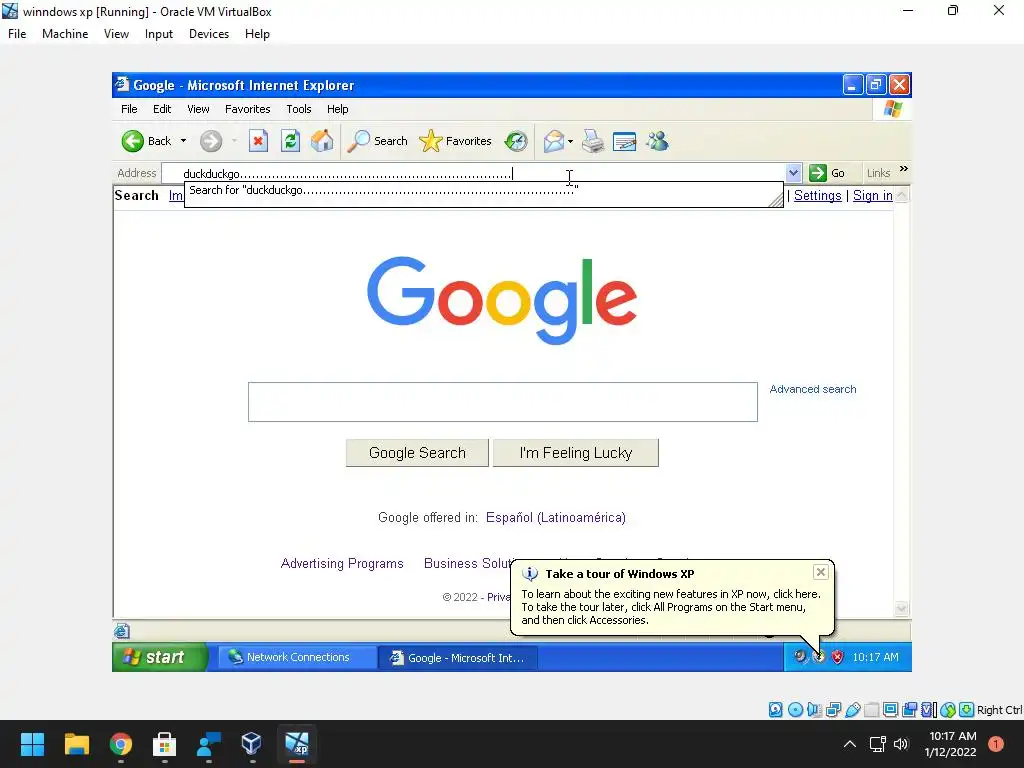Open Windows 11 Start button
The image size is (1024, 768).
[x=32, y=744]
